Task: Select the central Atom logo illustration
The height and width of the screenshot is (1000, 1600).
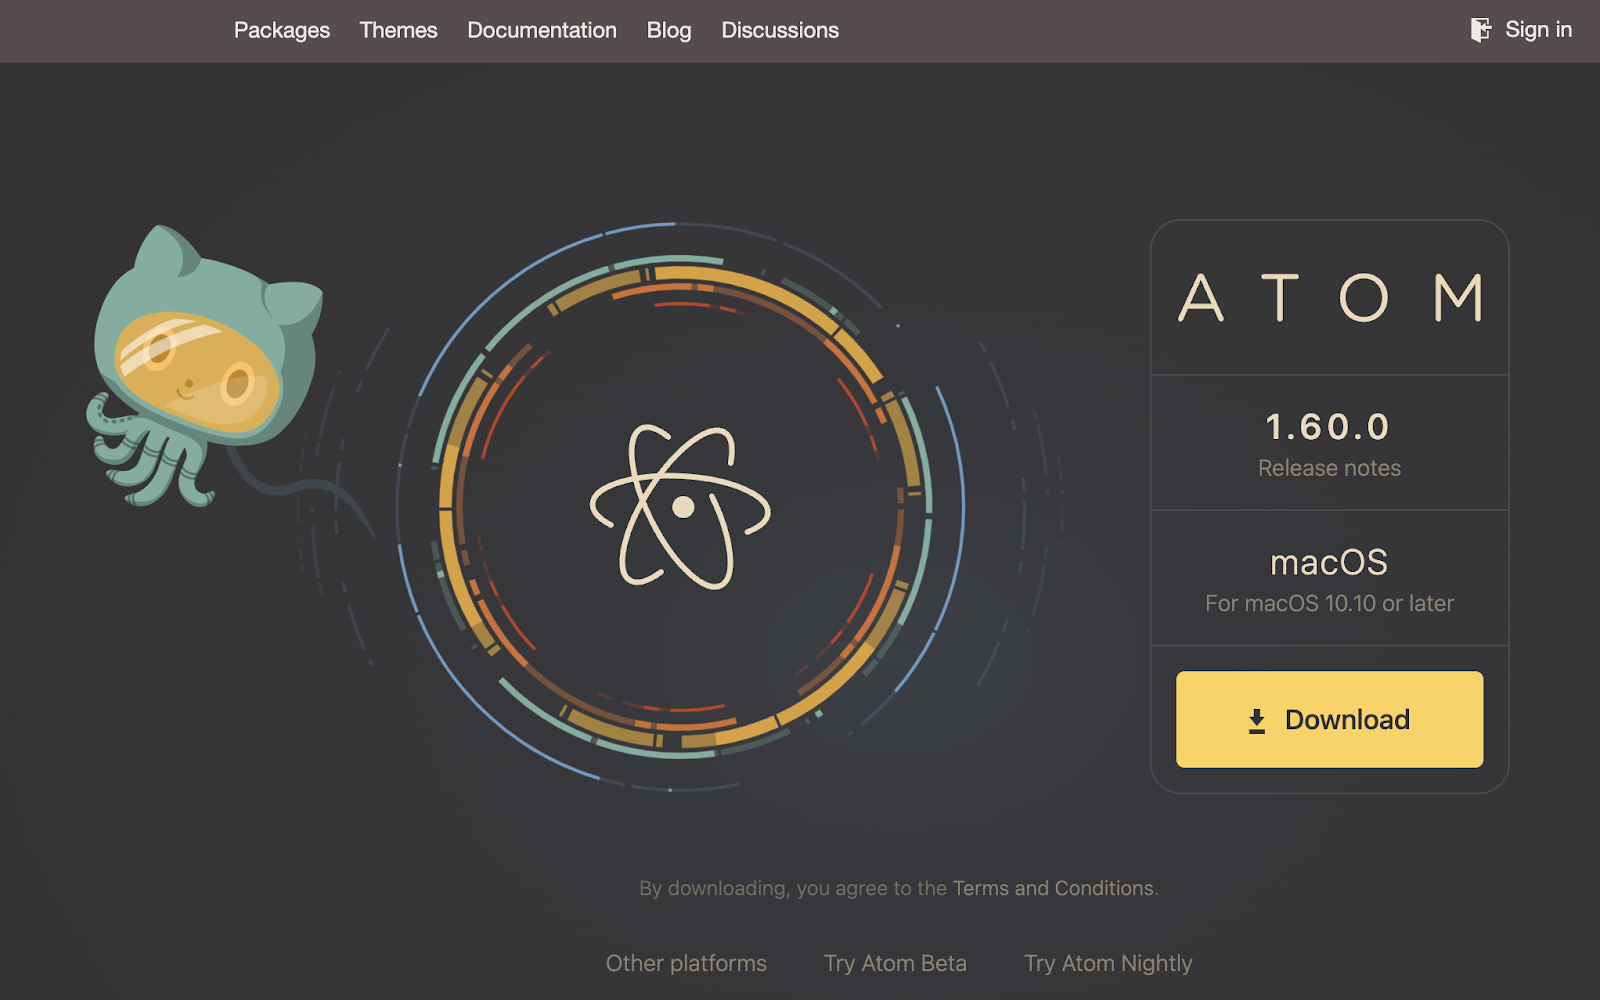Action: [x=682, y=508]
